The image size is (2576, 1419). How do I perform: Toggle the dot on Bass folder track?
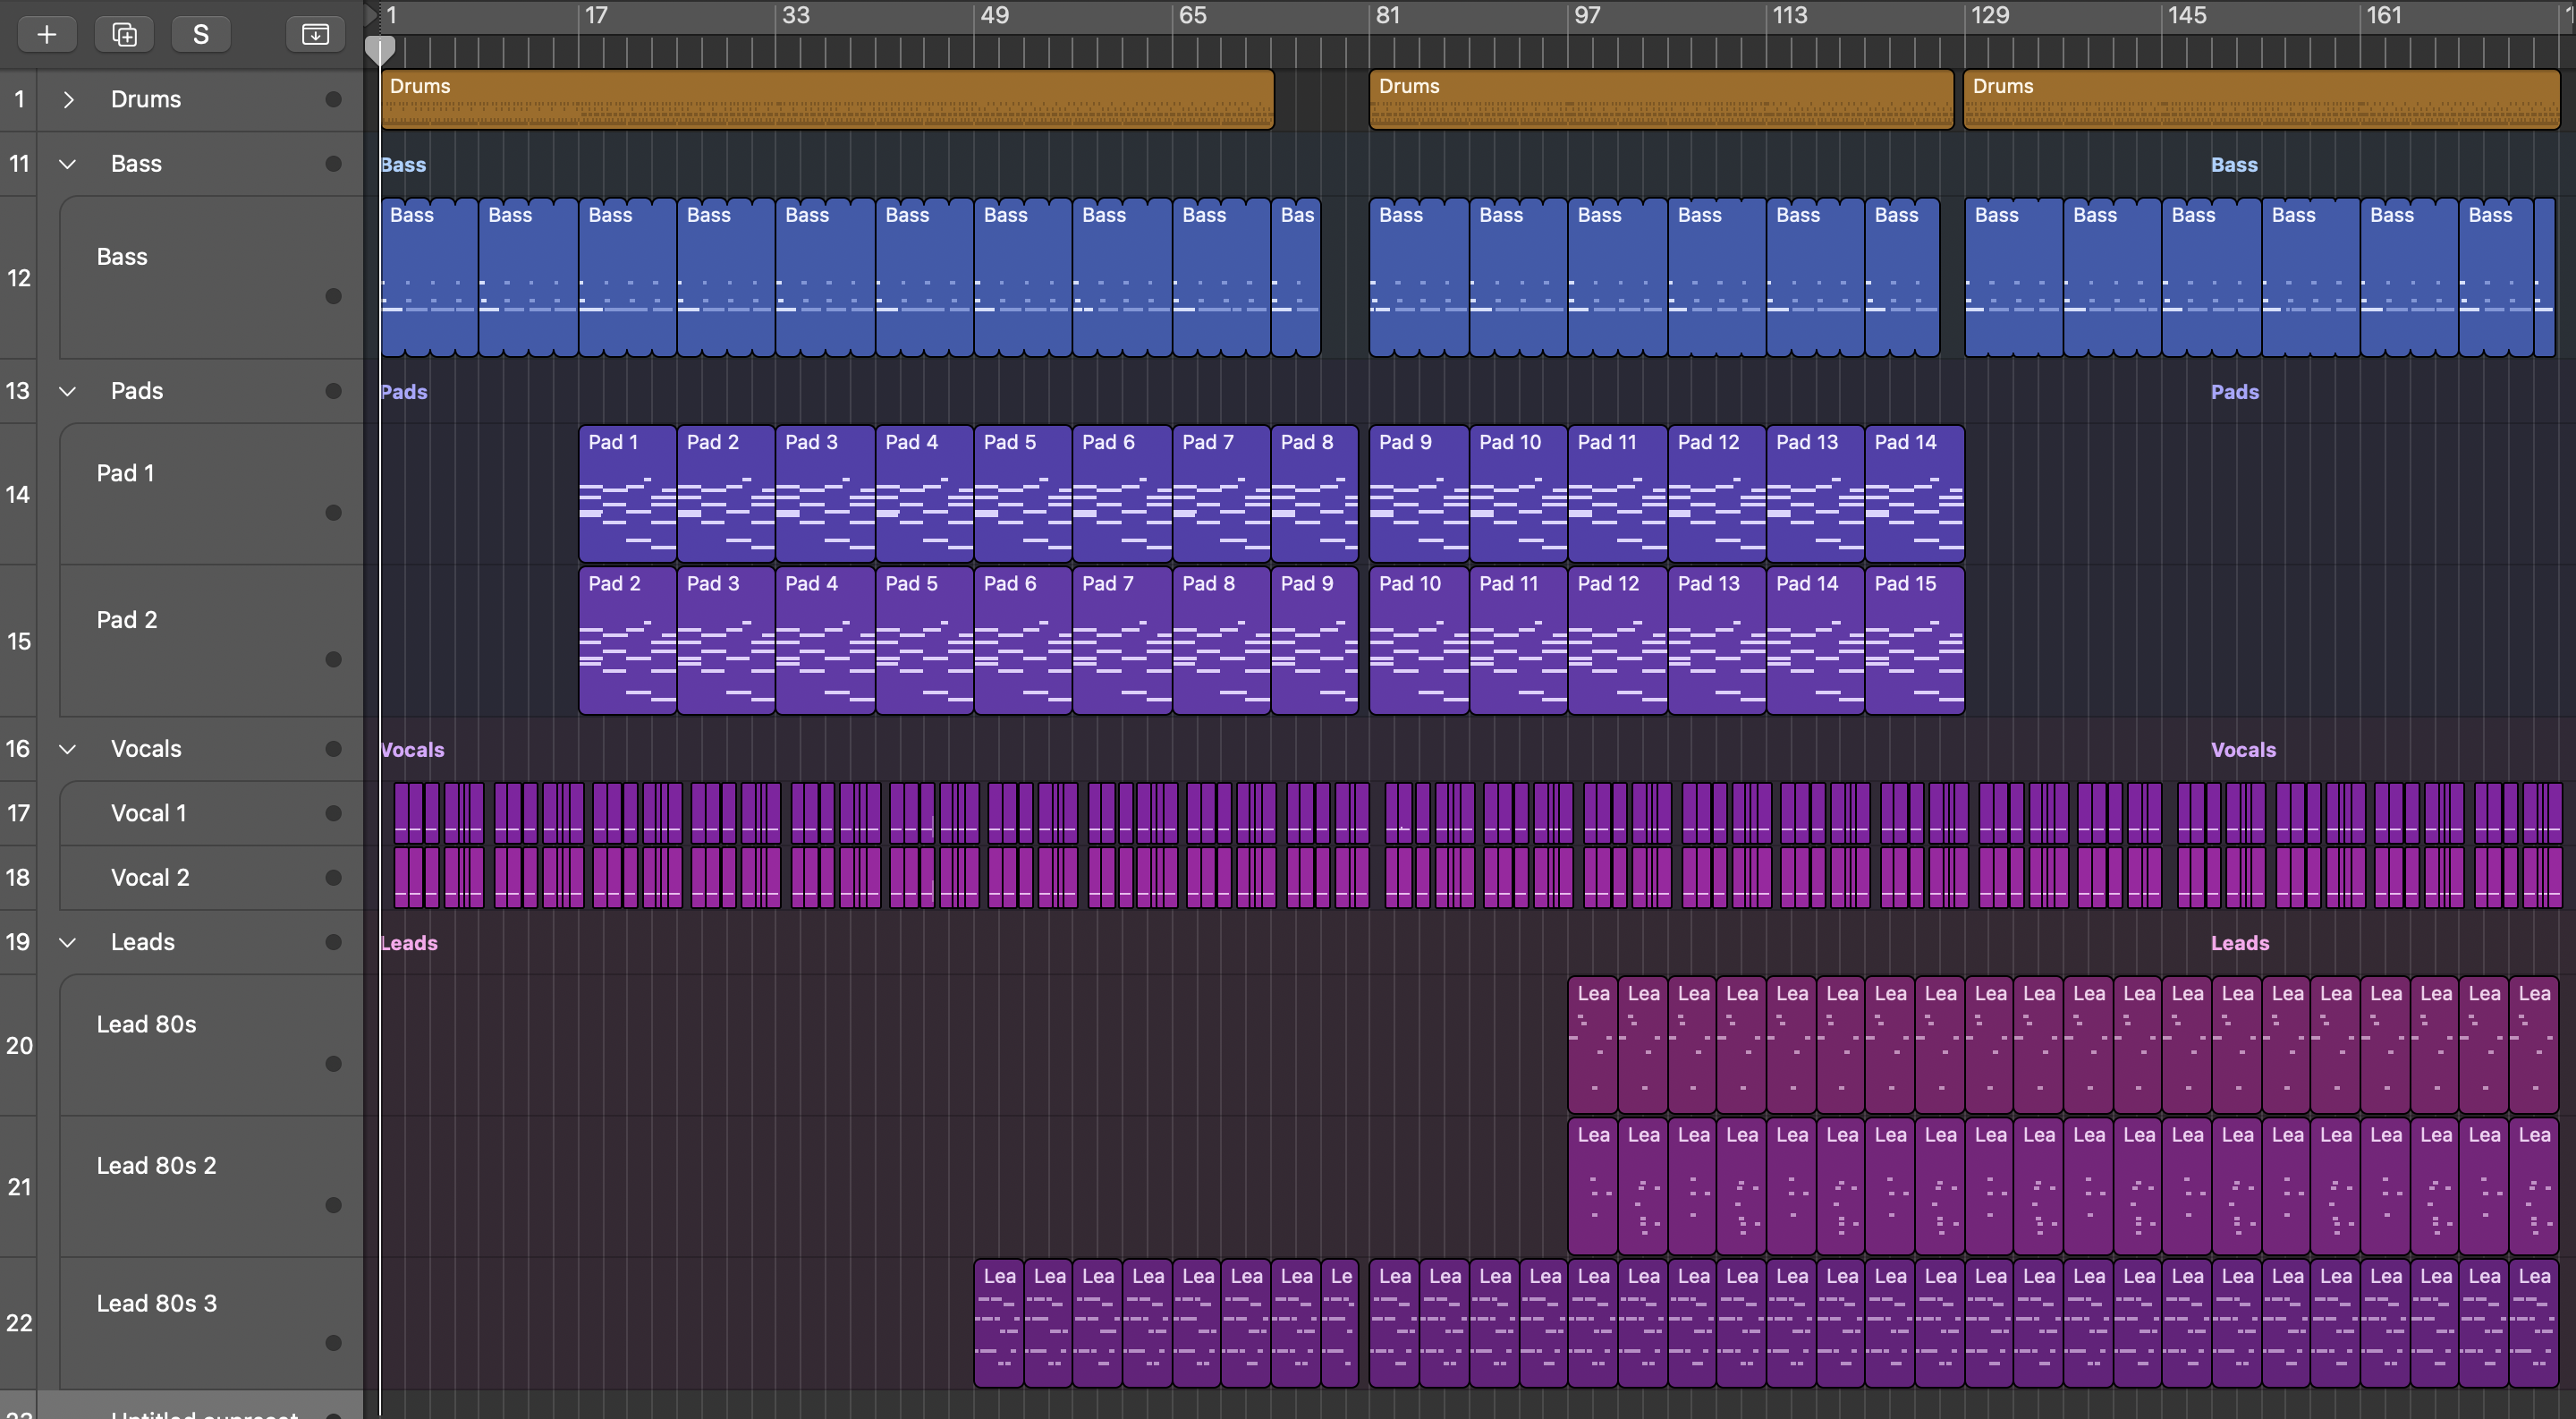pyautogui.click(x=333, y=164)
